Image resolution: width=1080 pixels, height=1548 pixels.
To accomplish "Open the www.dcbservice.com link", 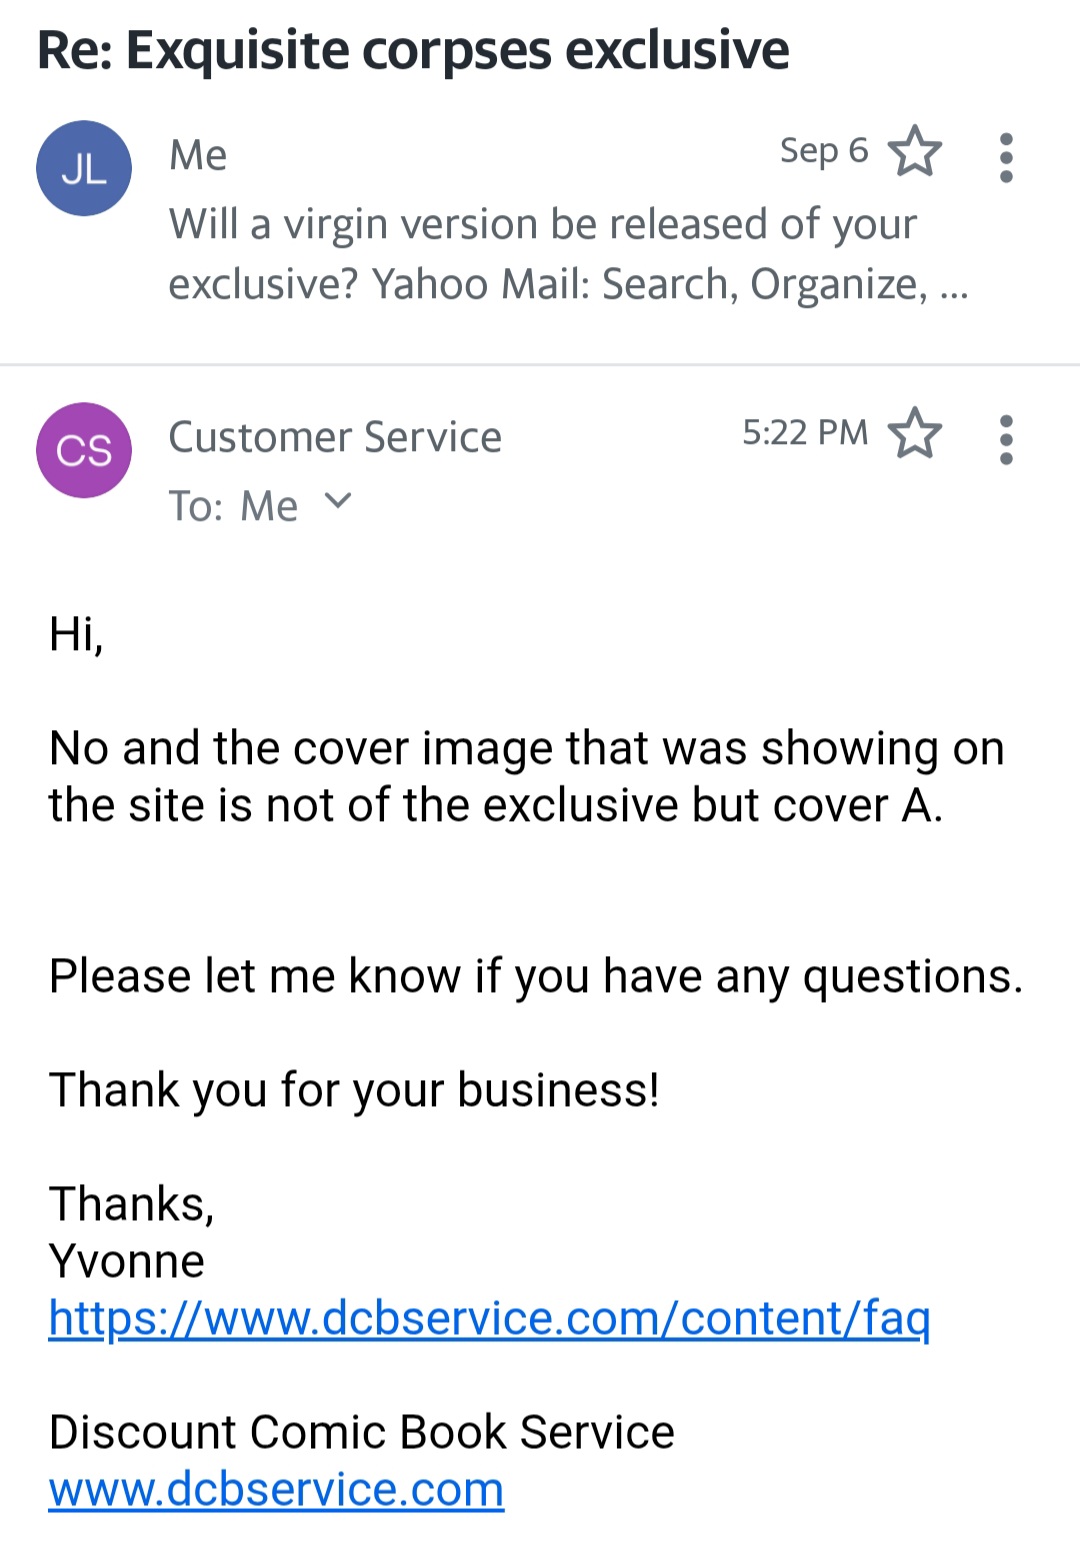I will coord(276,1490).
